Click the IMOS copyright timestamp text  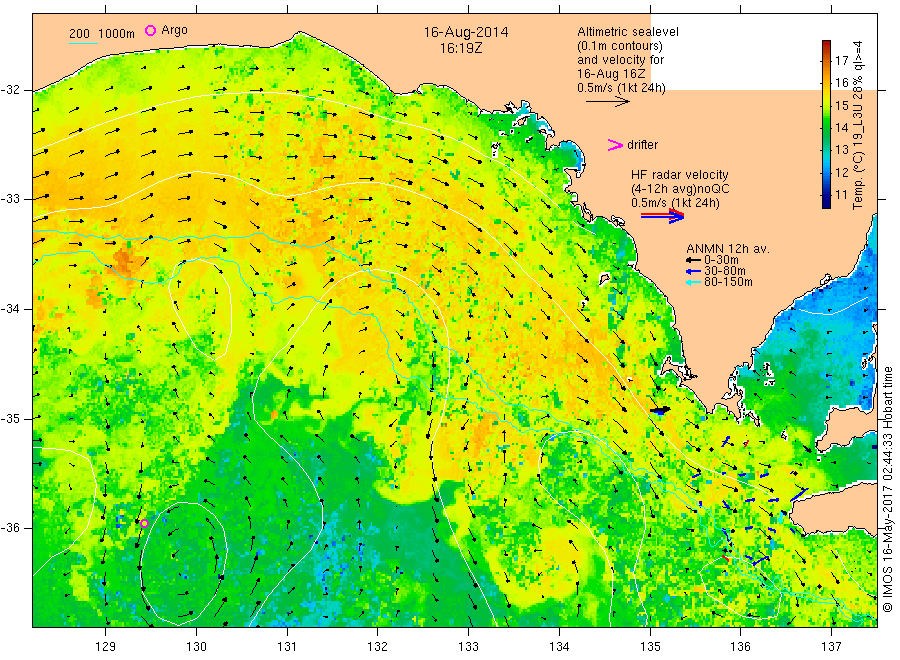click(x=887, y=489)
